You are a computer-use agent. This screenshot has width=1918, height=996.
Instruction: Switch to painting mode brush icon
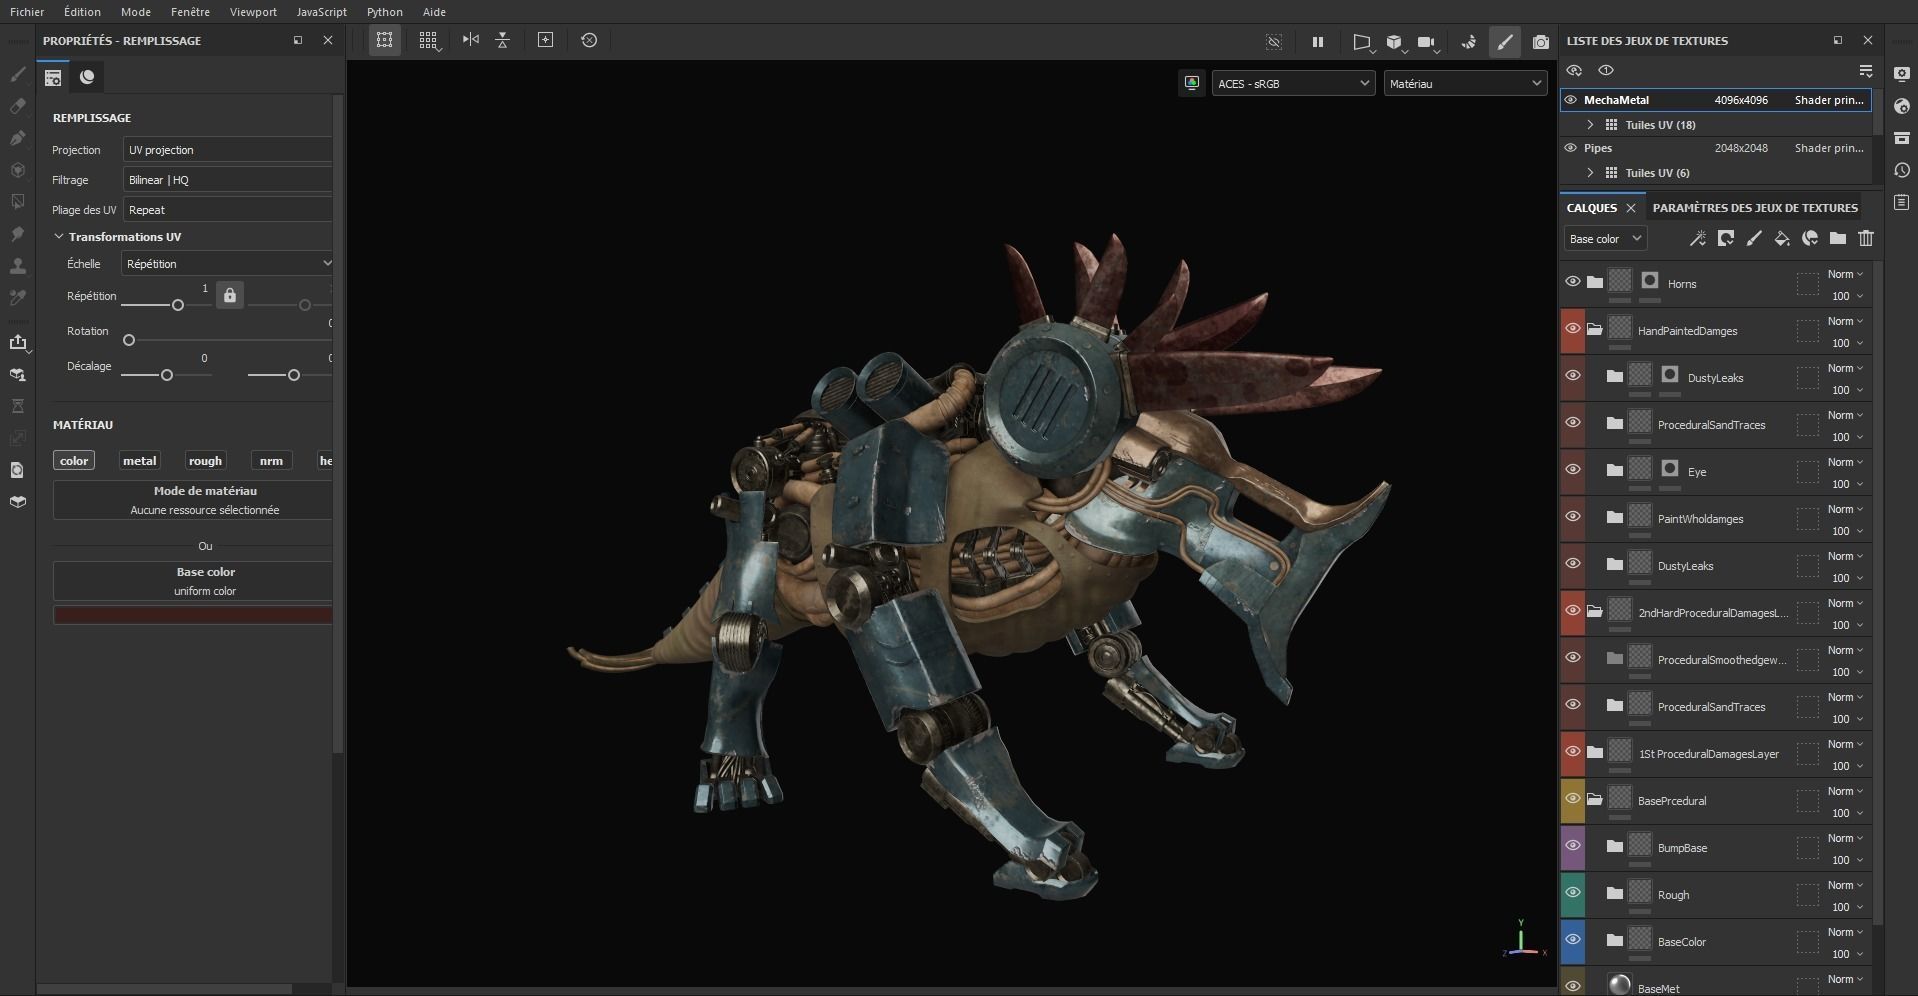1505,42
